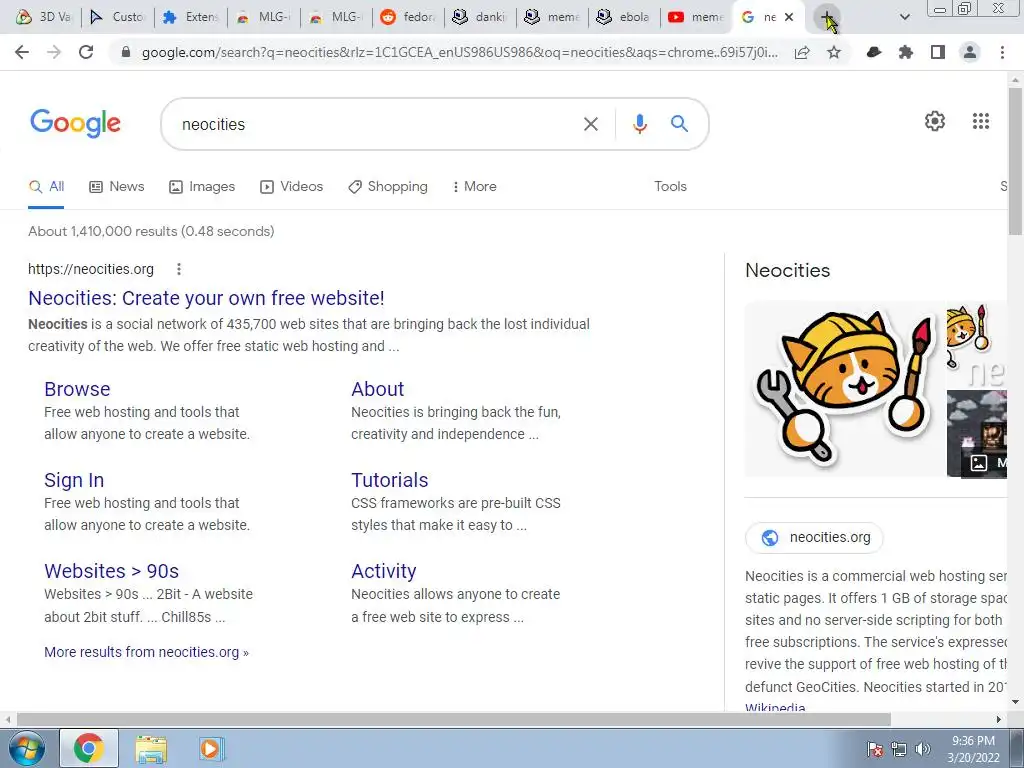Submit search with the magnifier icon
1024x768 pixels.
pos(679,123)
